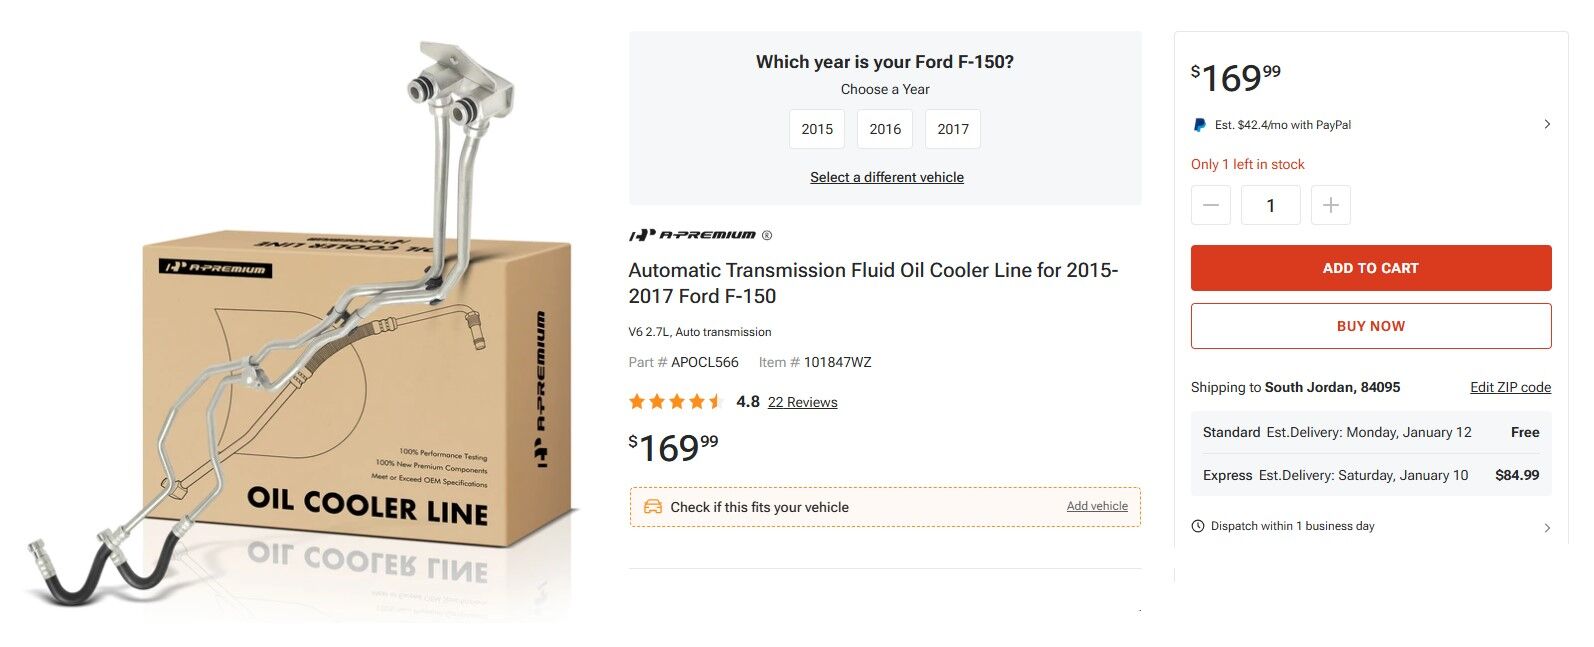Click the Buy Now button
1594x647 pixels.
click(x=1370, y=326)
